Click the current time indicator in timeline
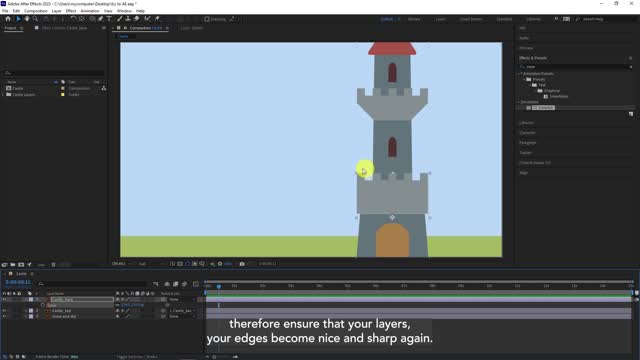Image resolution: width=640 pixels, height=360 pixels. pos(219,287)
